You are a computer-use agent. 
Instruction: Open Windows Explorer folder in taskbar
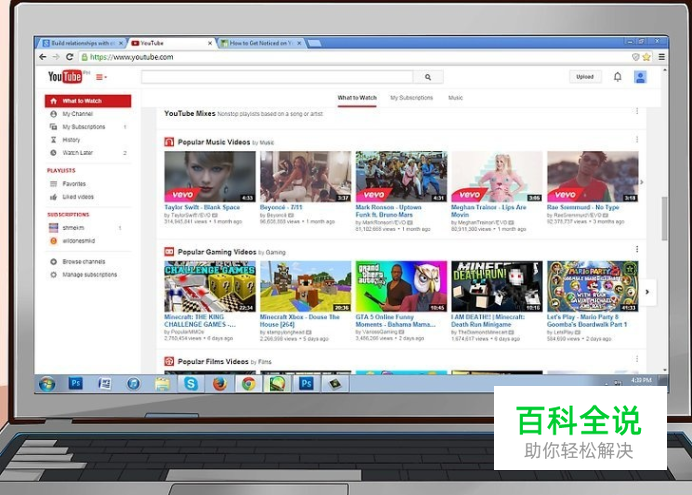[162, 384]
